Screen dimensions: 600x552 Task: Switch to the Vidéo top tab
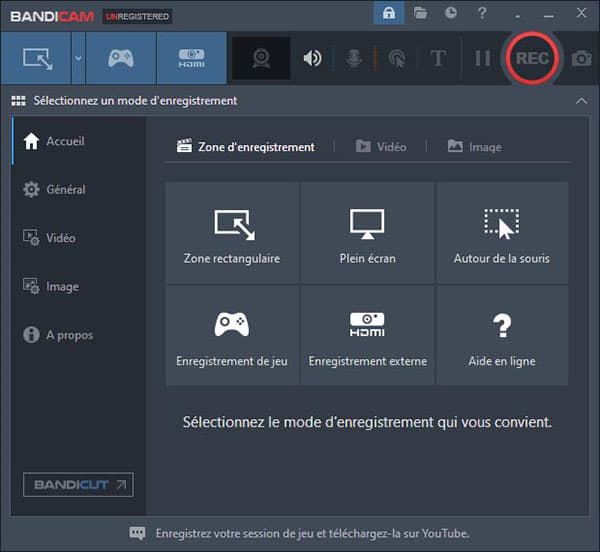[x=381, y=147]
